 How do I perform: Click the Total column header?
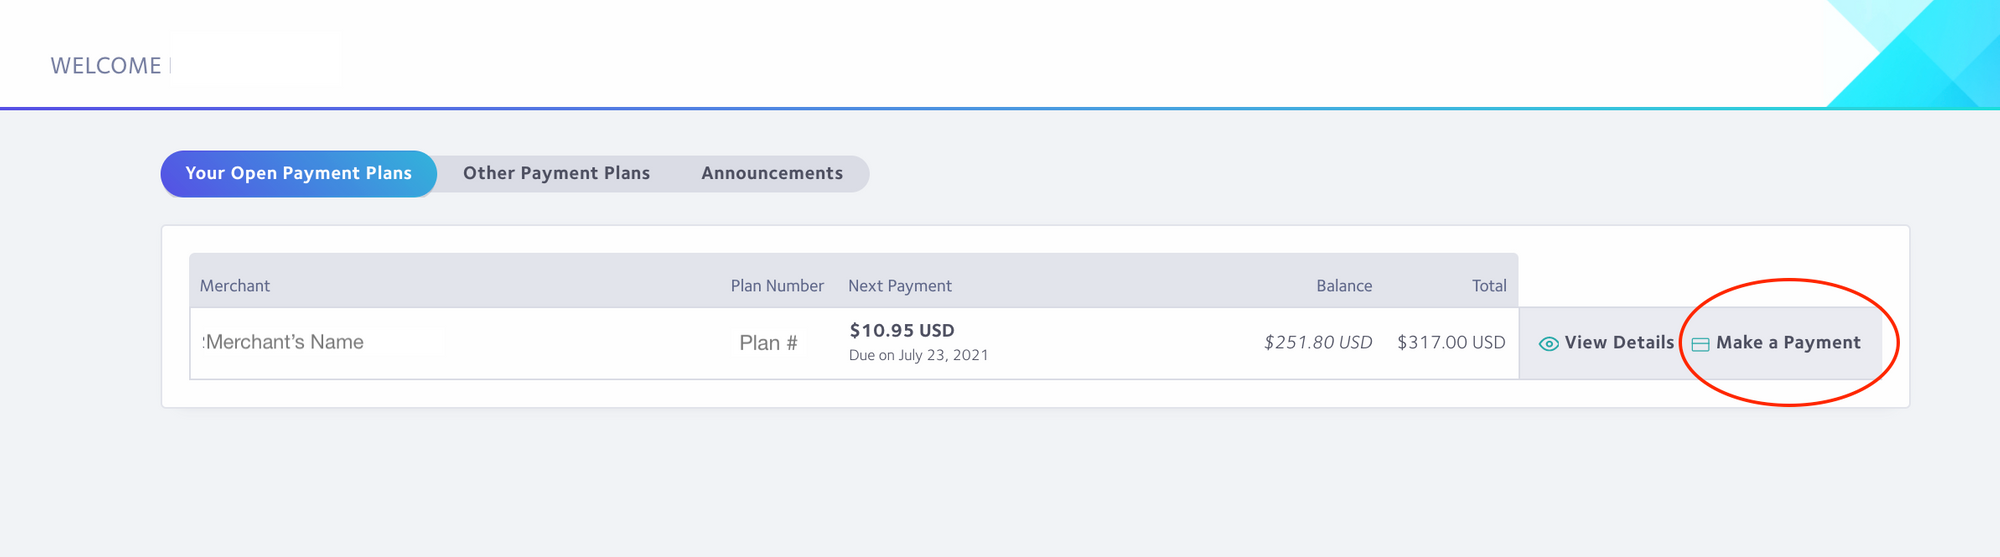[1489, 286]
